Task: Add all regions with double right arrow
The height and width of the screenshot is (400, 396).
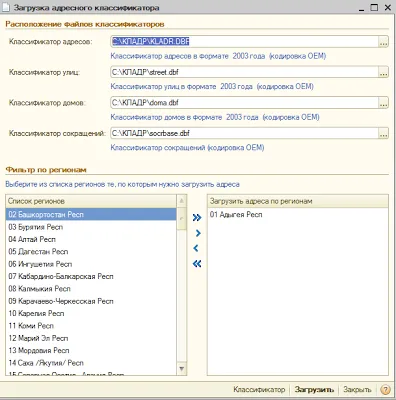Action: 197,218
